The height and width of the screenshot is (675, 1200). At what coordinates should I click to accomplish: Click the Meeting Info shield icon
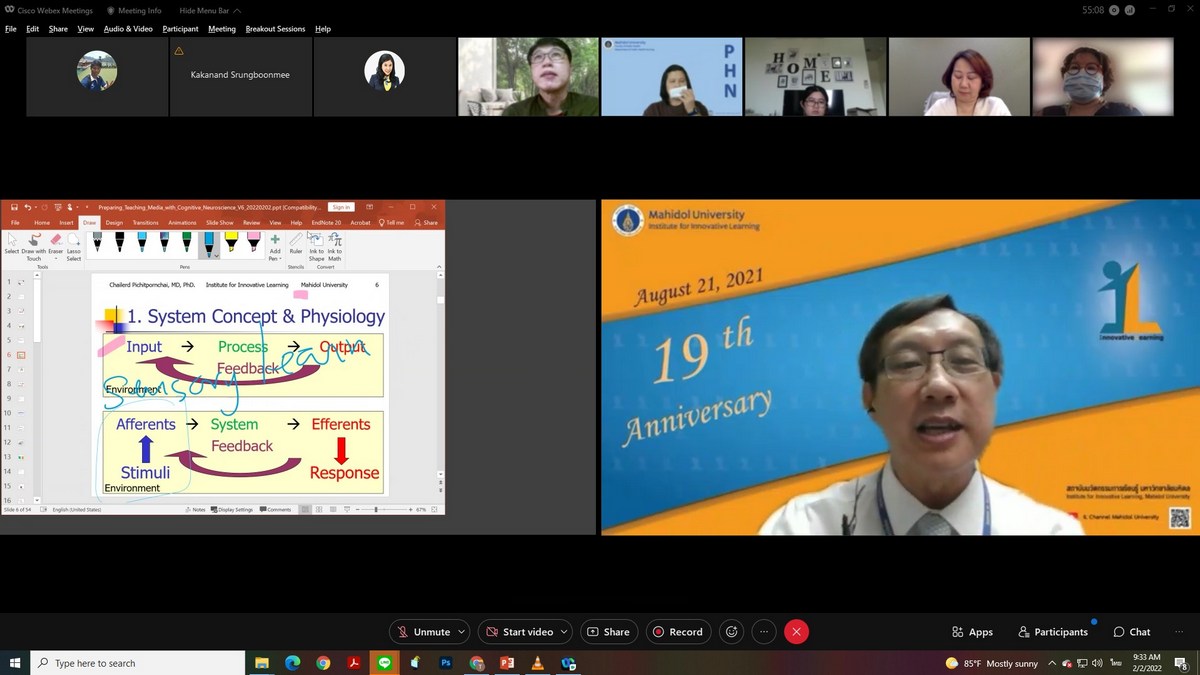pyautogui.click(x=111, y=10)
